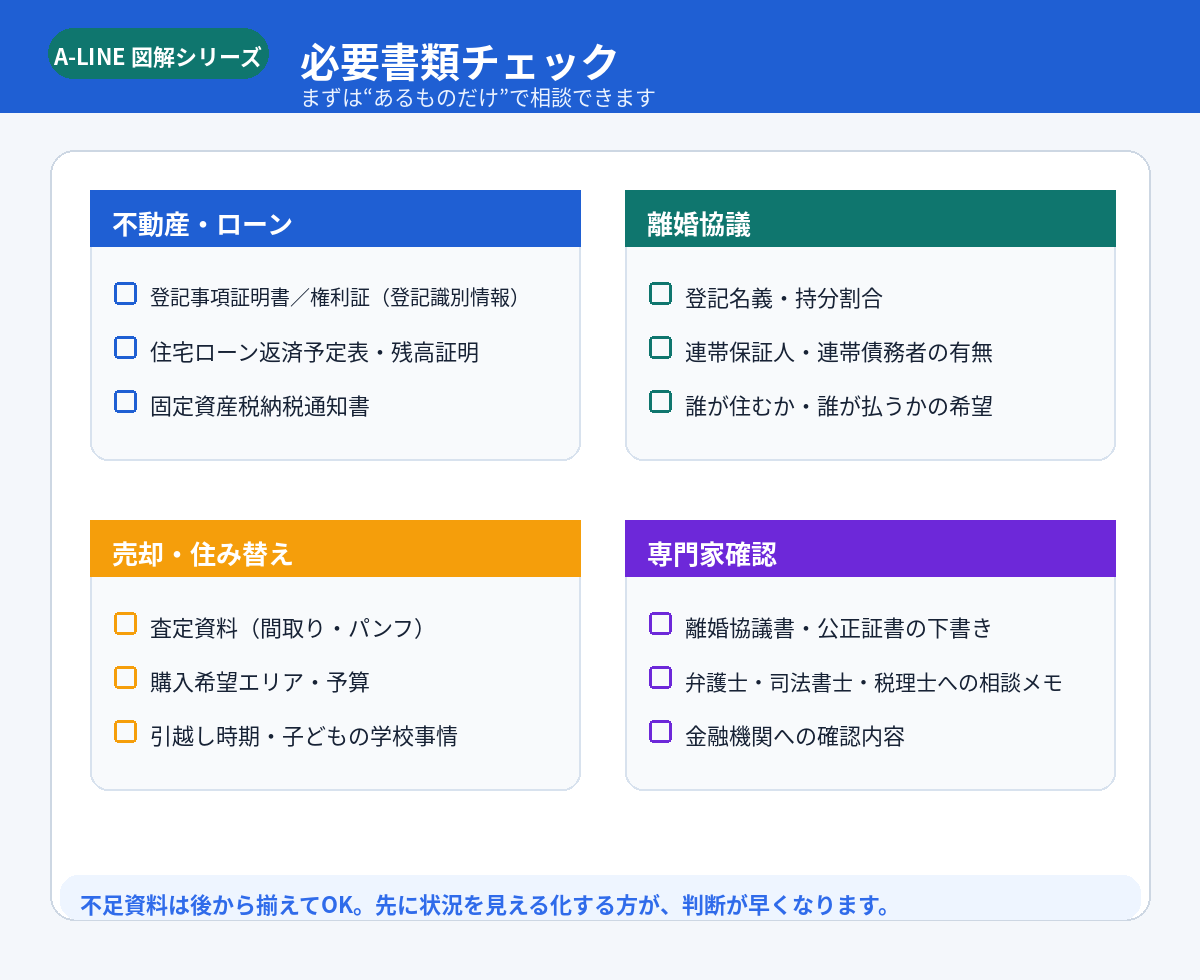Tick the 登記名義・持分割合 checkbox
The image size is (1200, 980).
pos(660,294)
